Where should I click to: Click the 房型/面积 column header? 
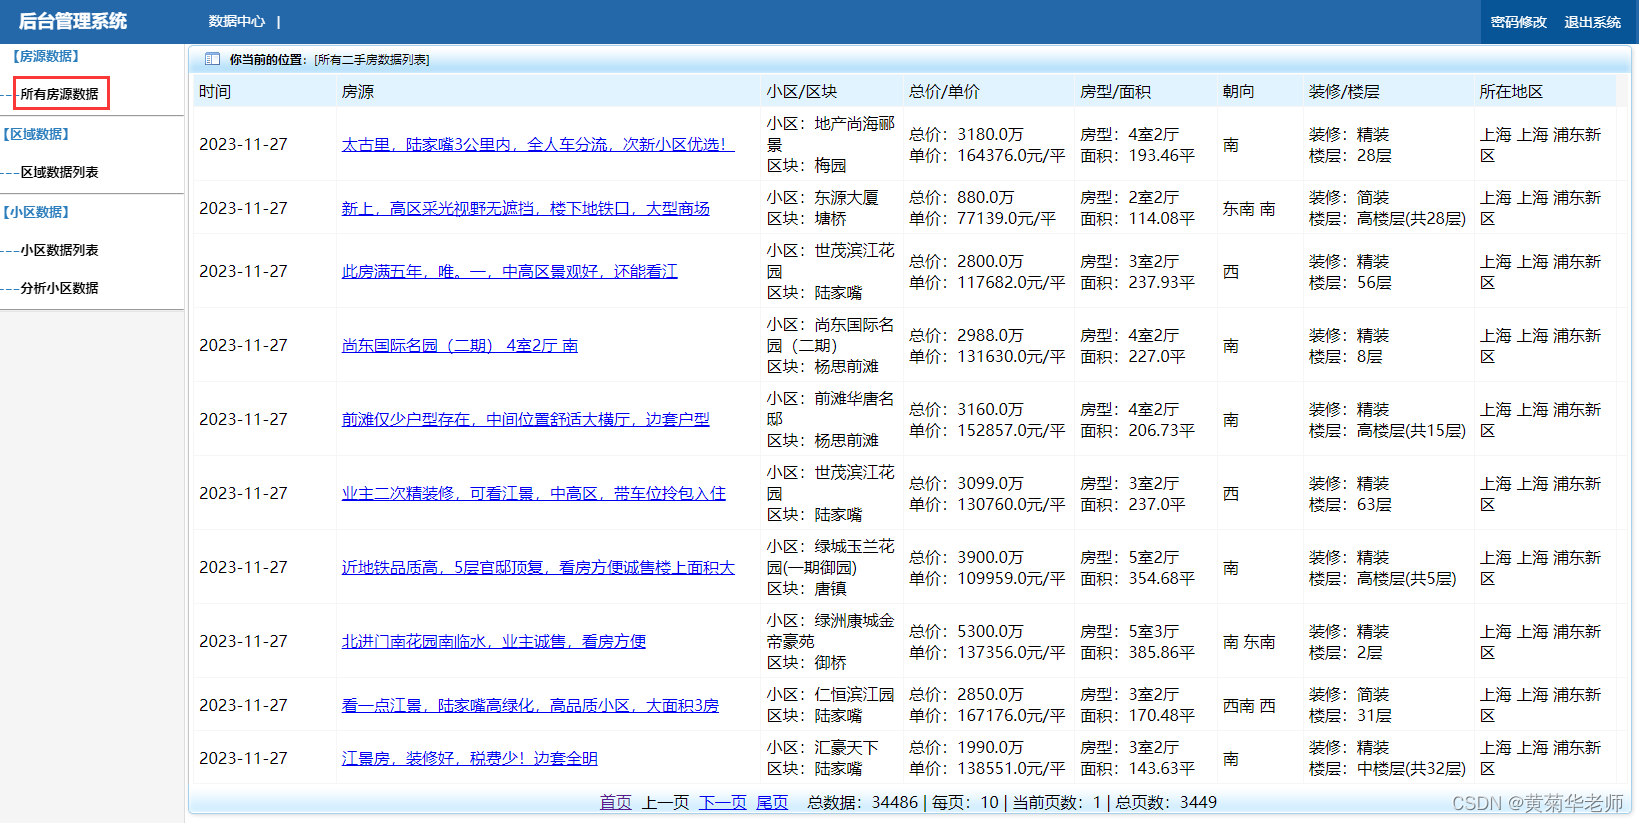1115,91
